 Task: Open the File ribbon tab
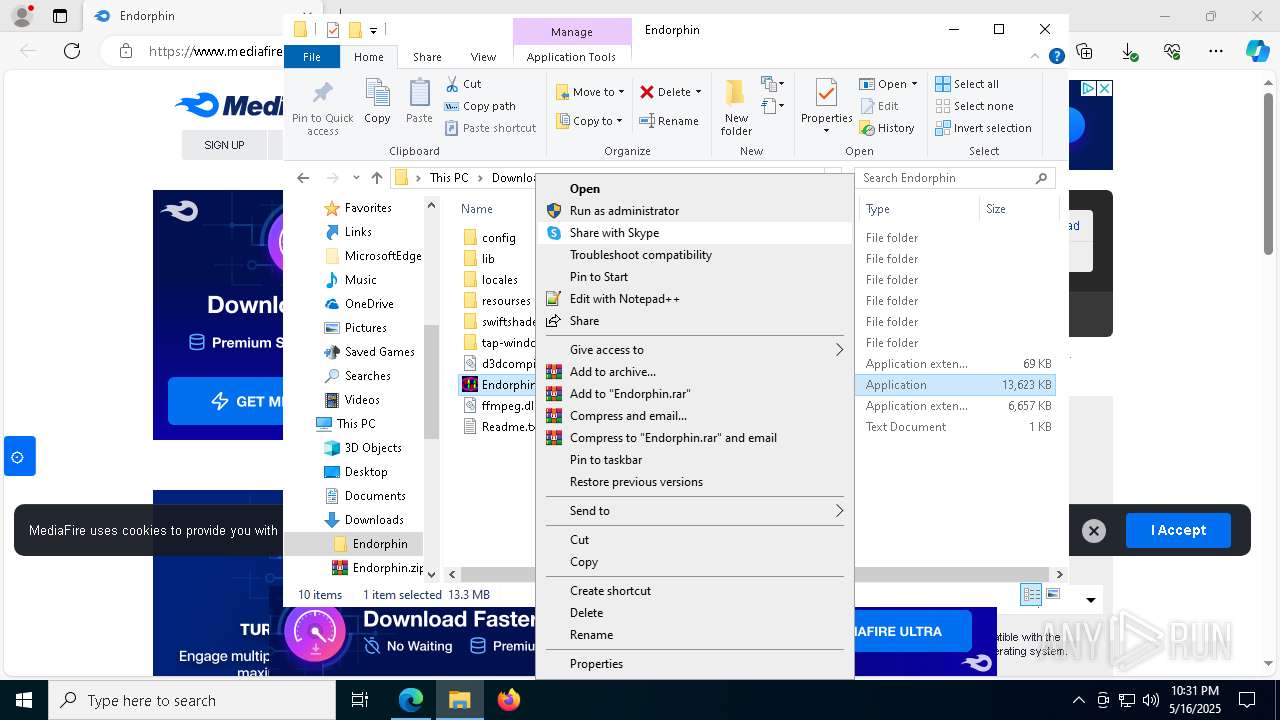tap(312, 57)
